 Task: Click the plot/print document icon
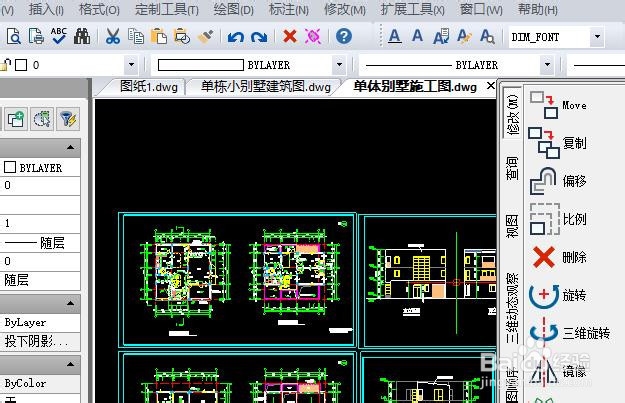(36, 37)
